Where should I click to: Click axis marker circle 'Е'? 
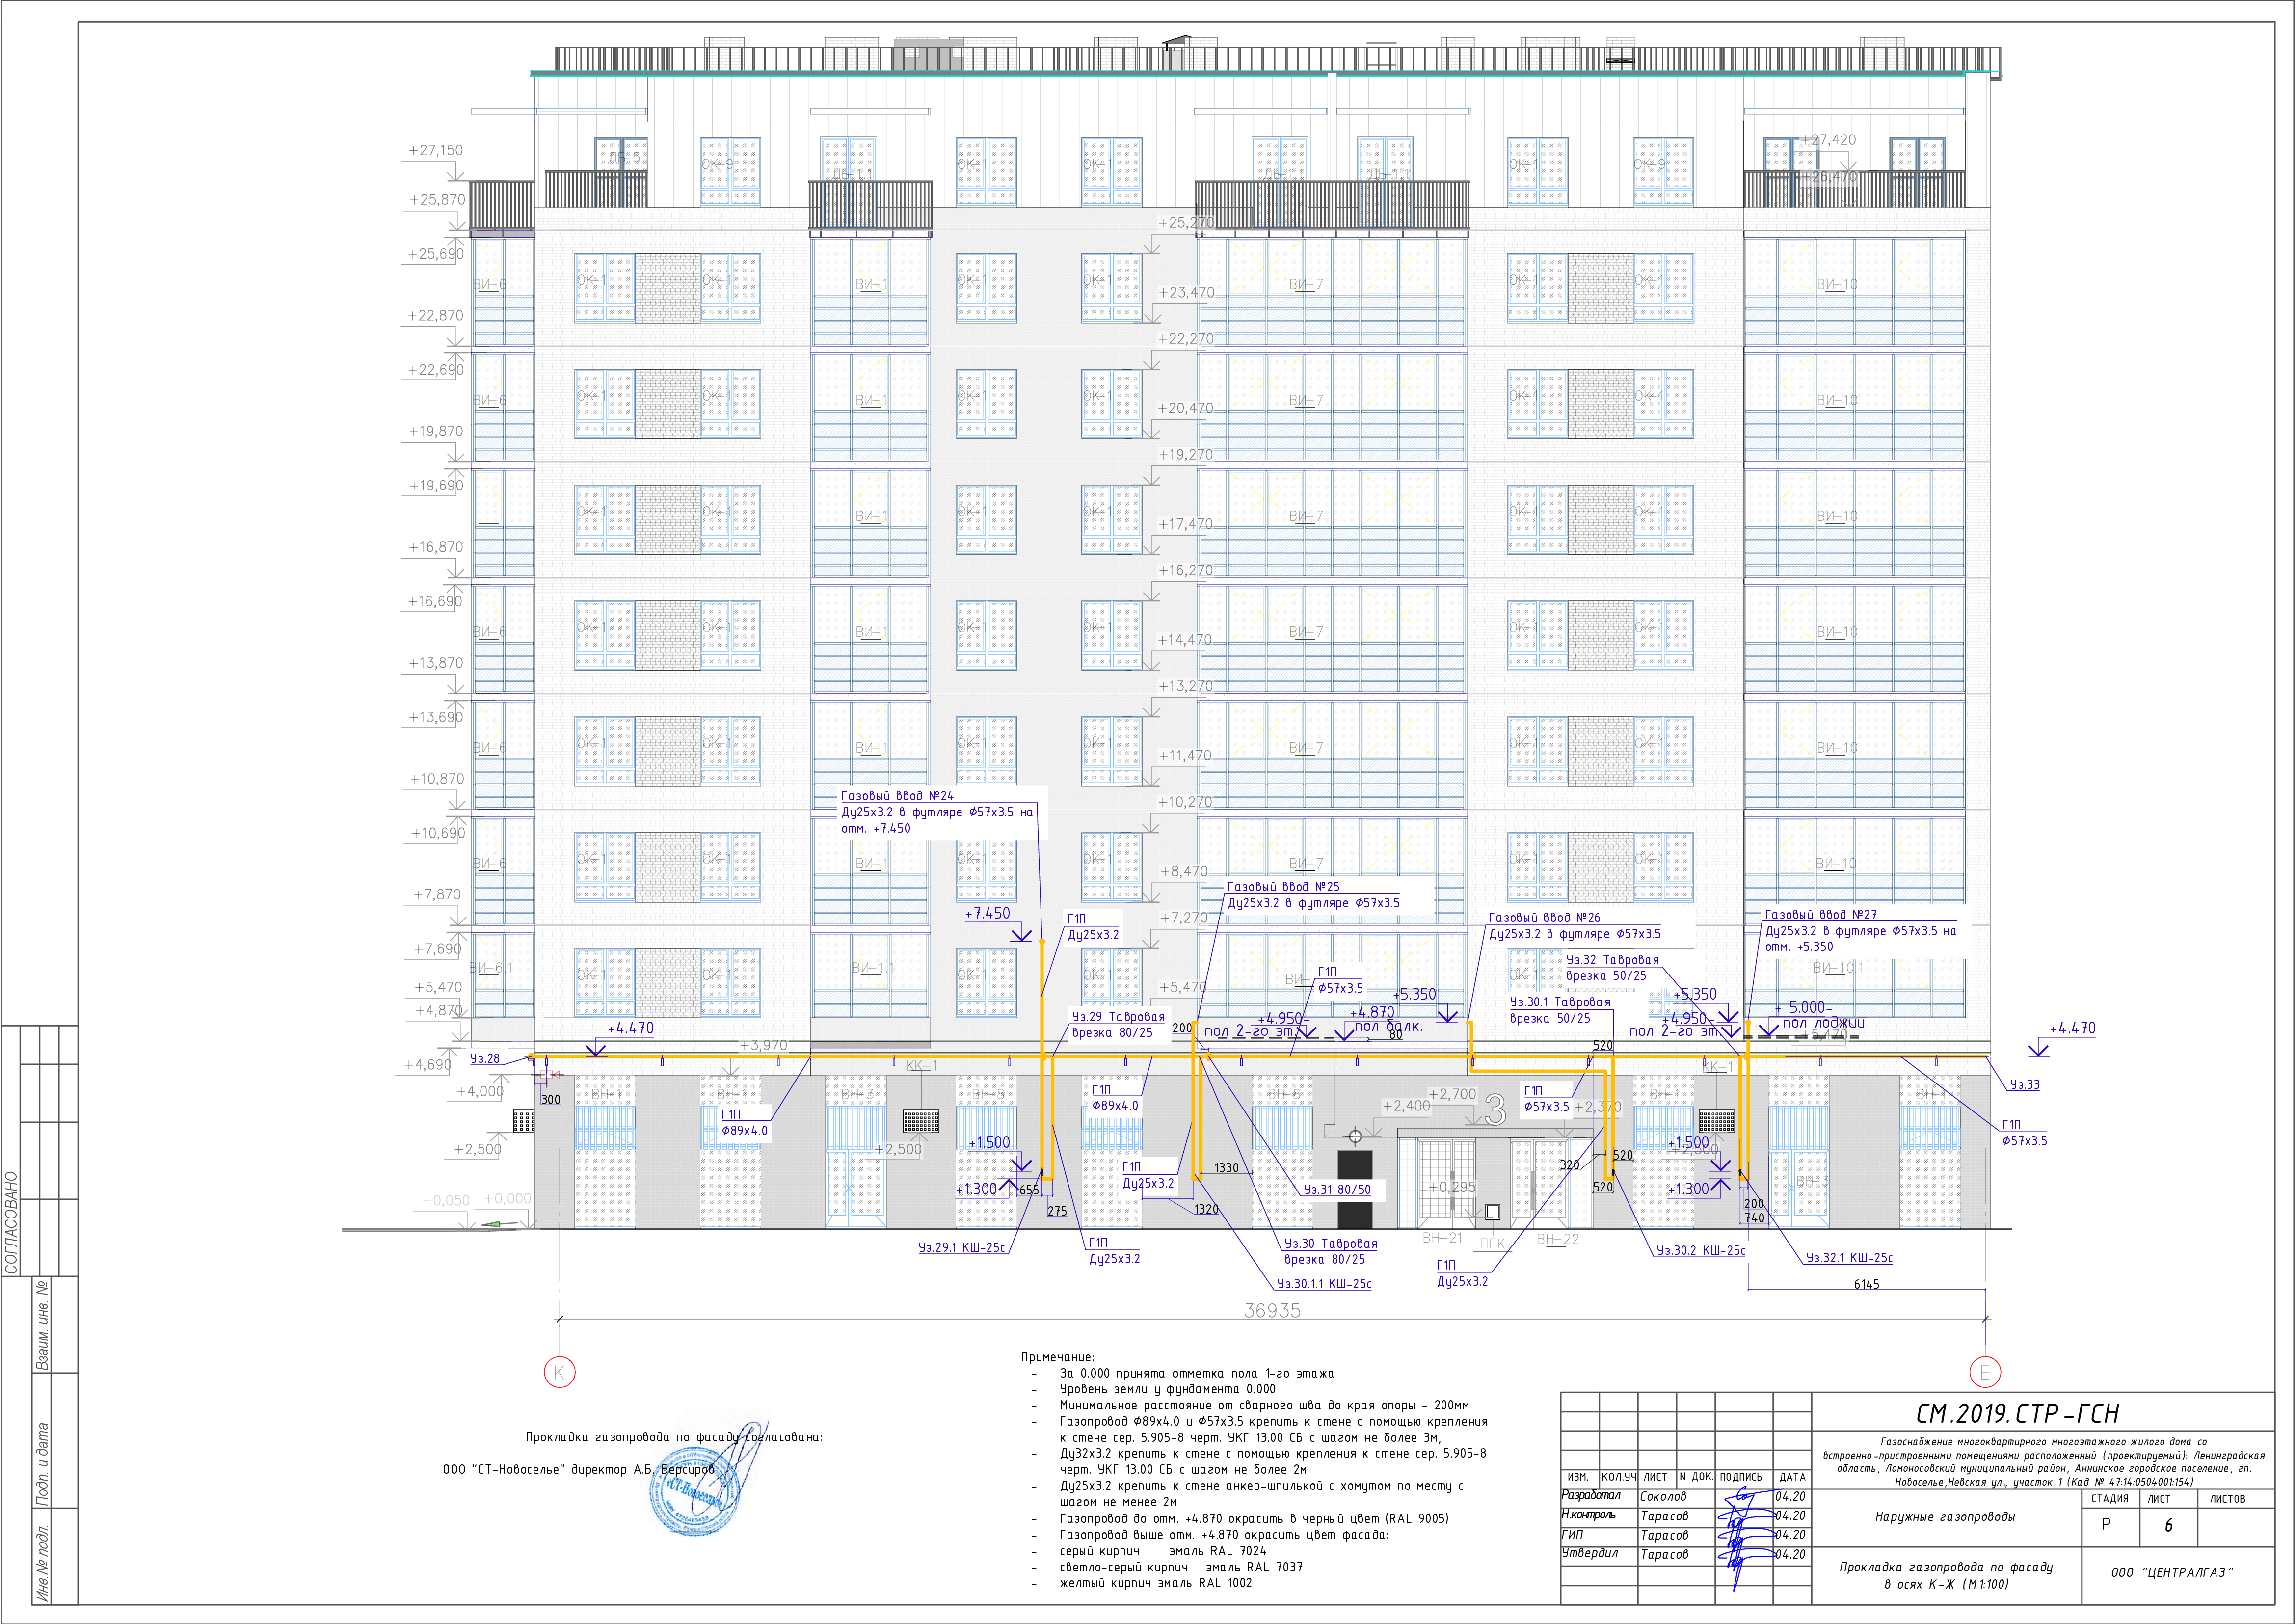pyautogui.click(x=1985, y=1372)
